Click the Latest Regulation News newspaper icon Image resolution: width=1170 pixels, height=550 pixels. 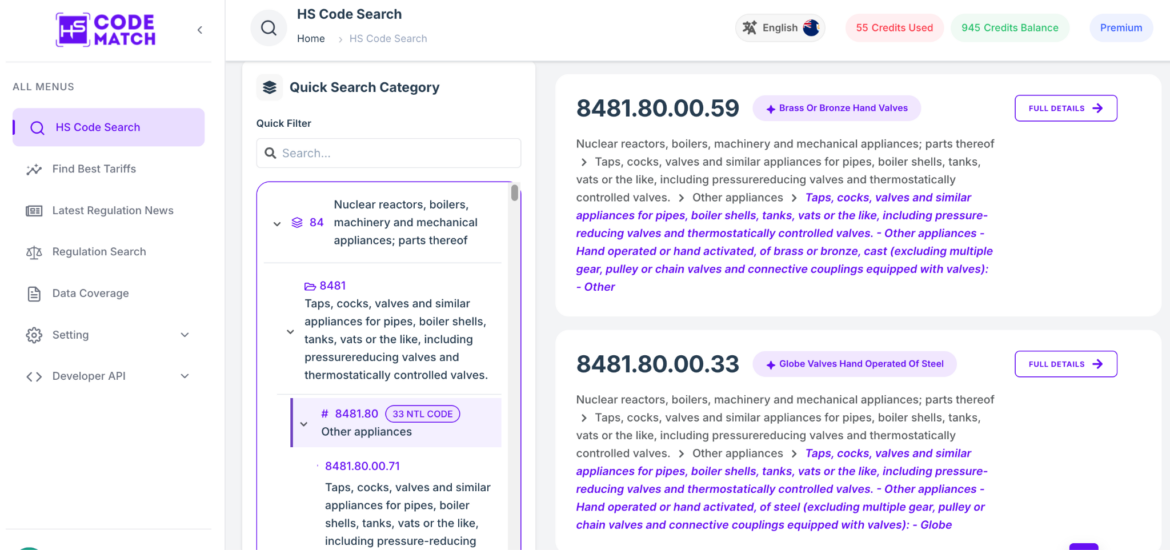(34, 210)
